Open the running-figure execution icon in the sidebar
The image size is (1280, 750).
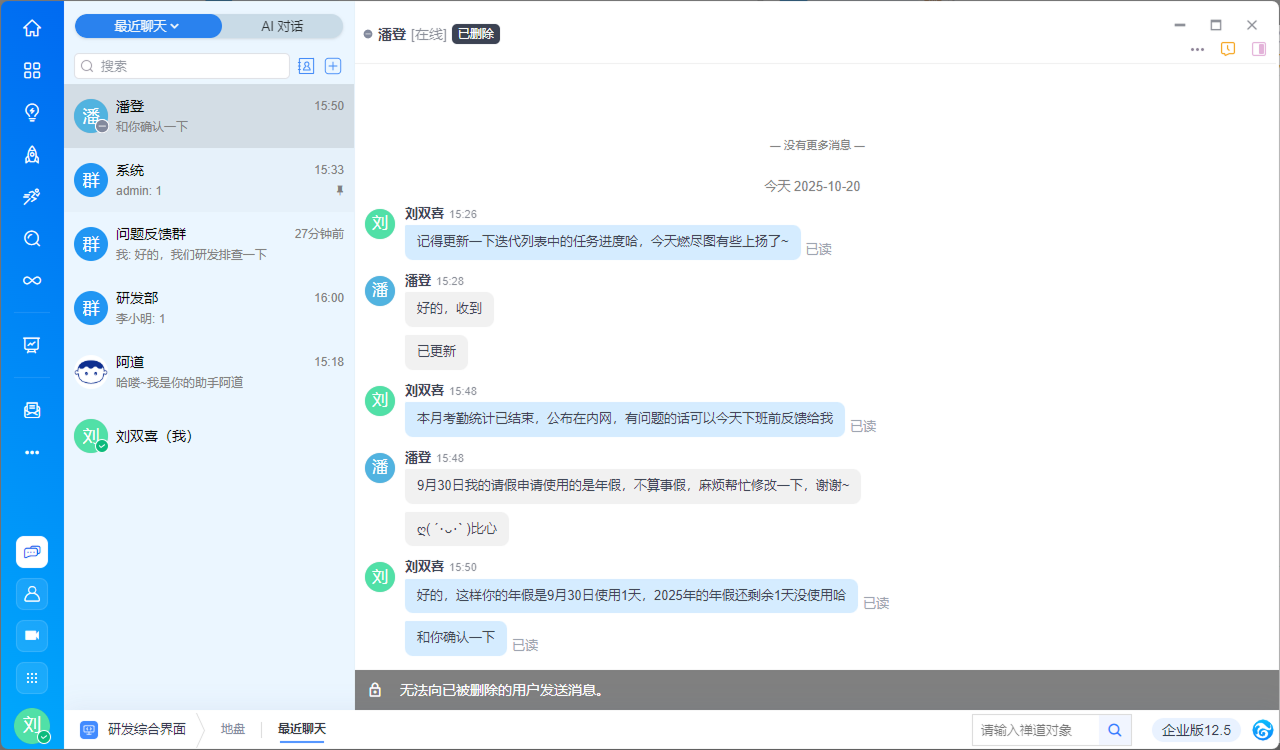pyautogui.click(x=32, y=196)
